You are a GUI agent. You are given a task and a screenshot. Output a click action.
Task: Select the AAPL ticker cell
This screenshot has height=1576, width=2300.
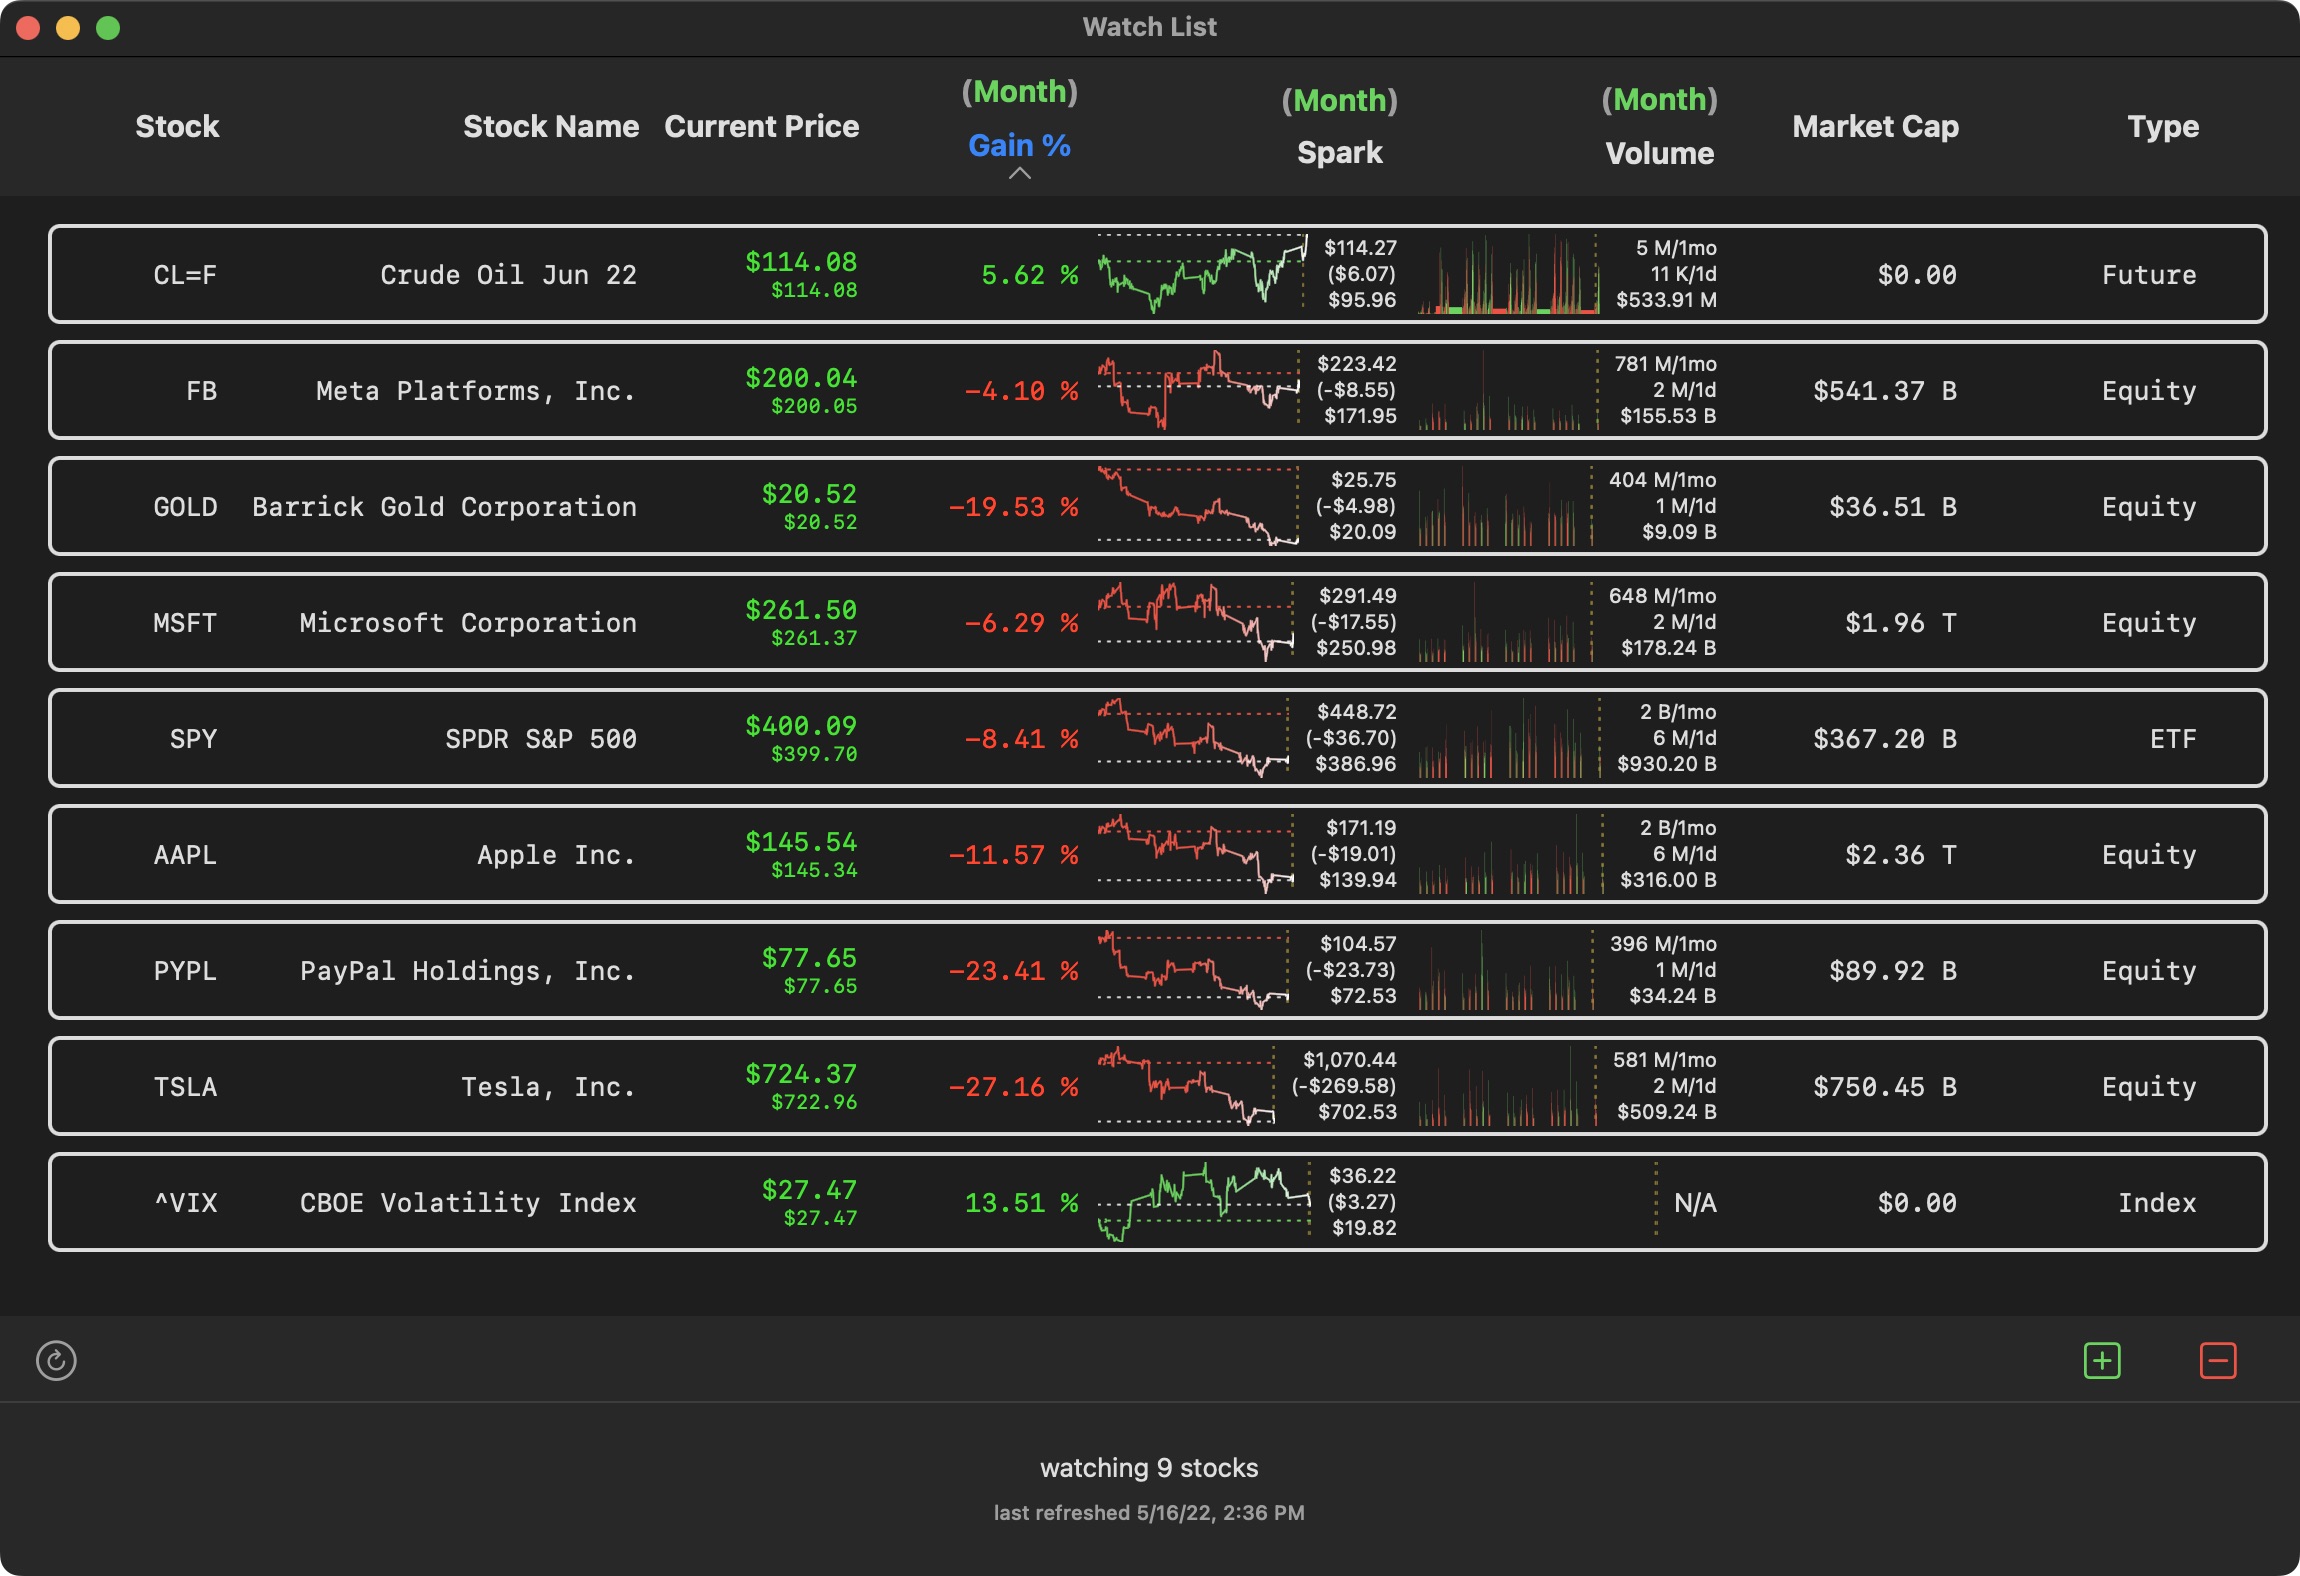(x=185, y=855)
